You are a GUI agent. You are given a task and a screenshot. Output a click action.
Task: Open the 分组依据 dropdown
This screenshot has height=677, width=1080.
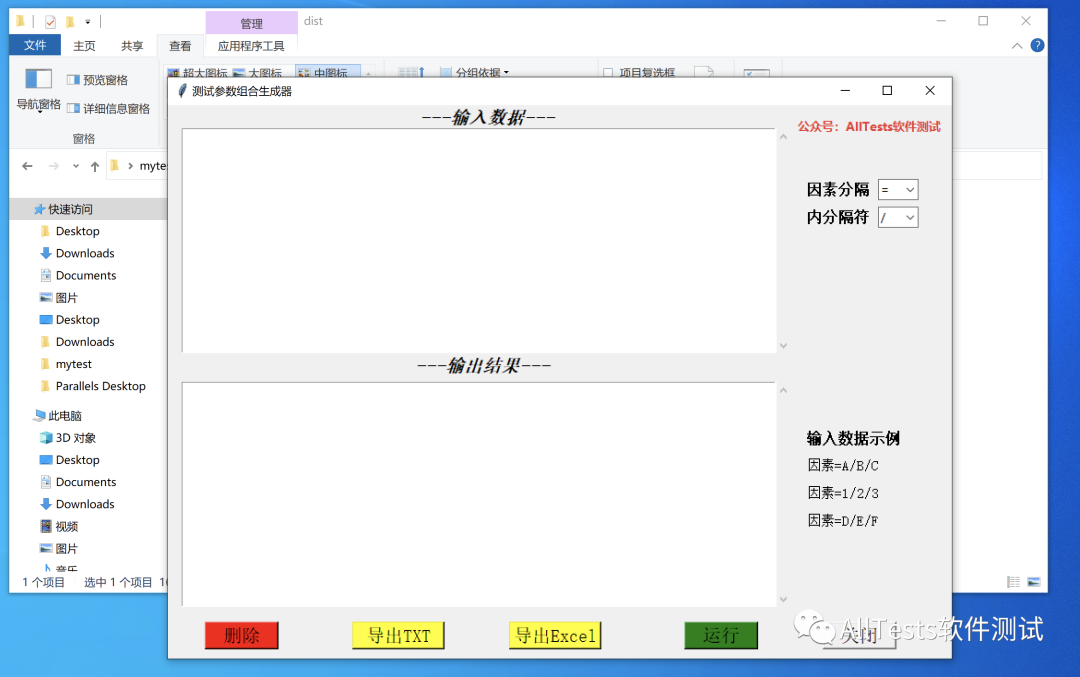click(475, 72)
